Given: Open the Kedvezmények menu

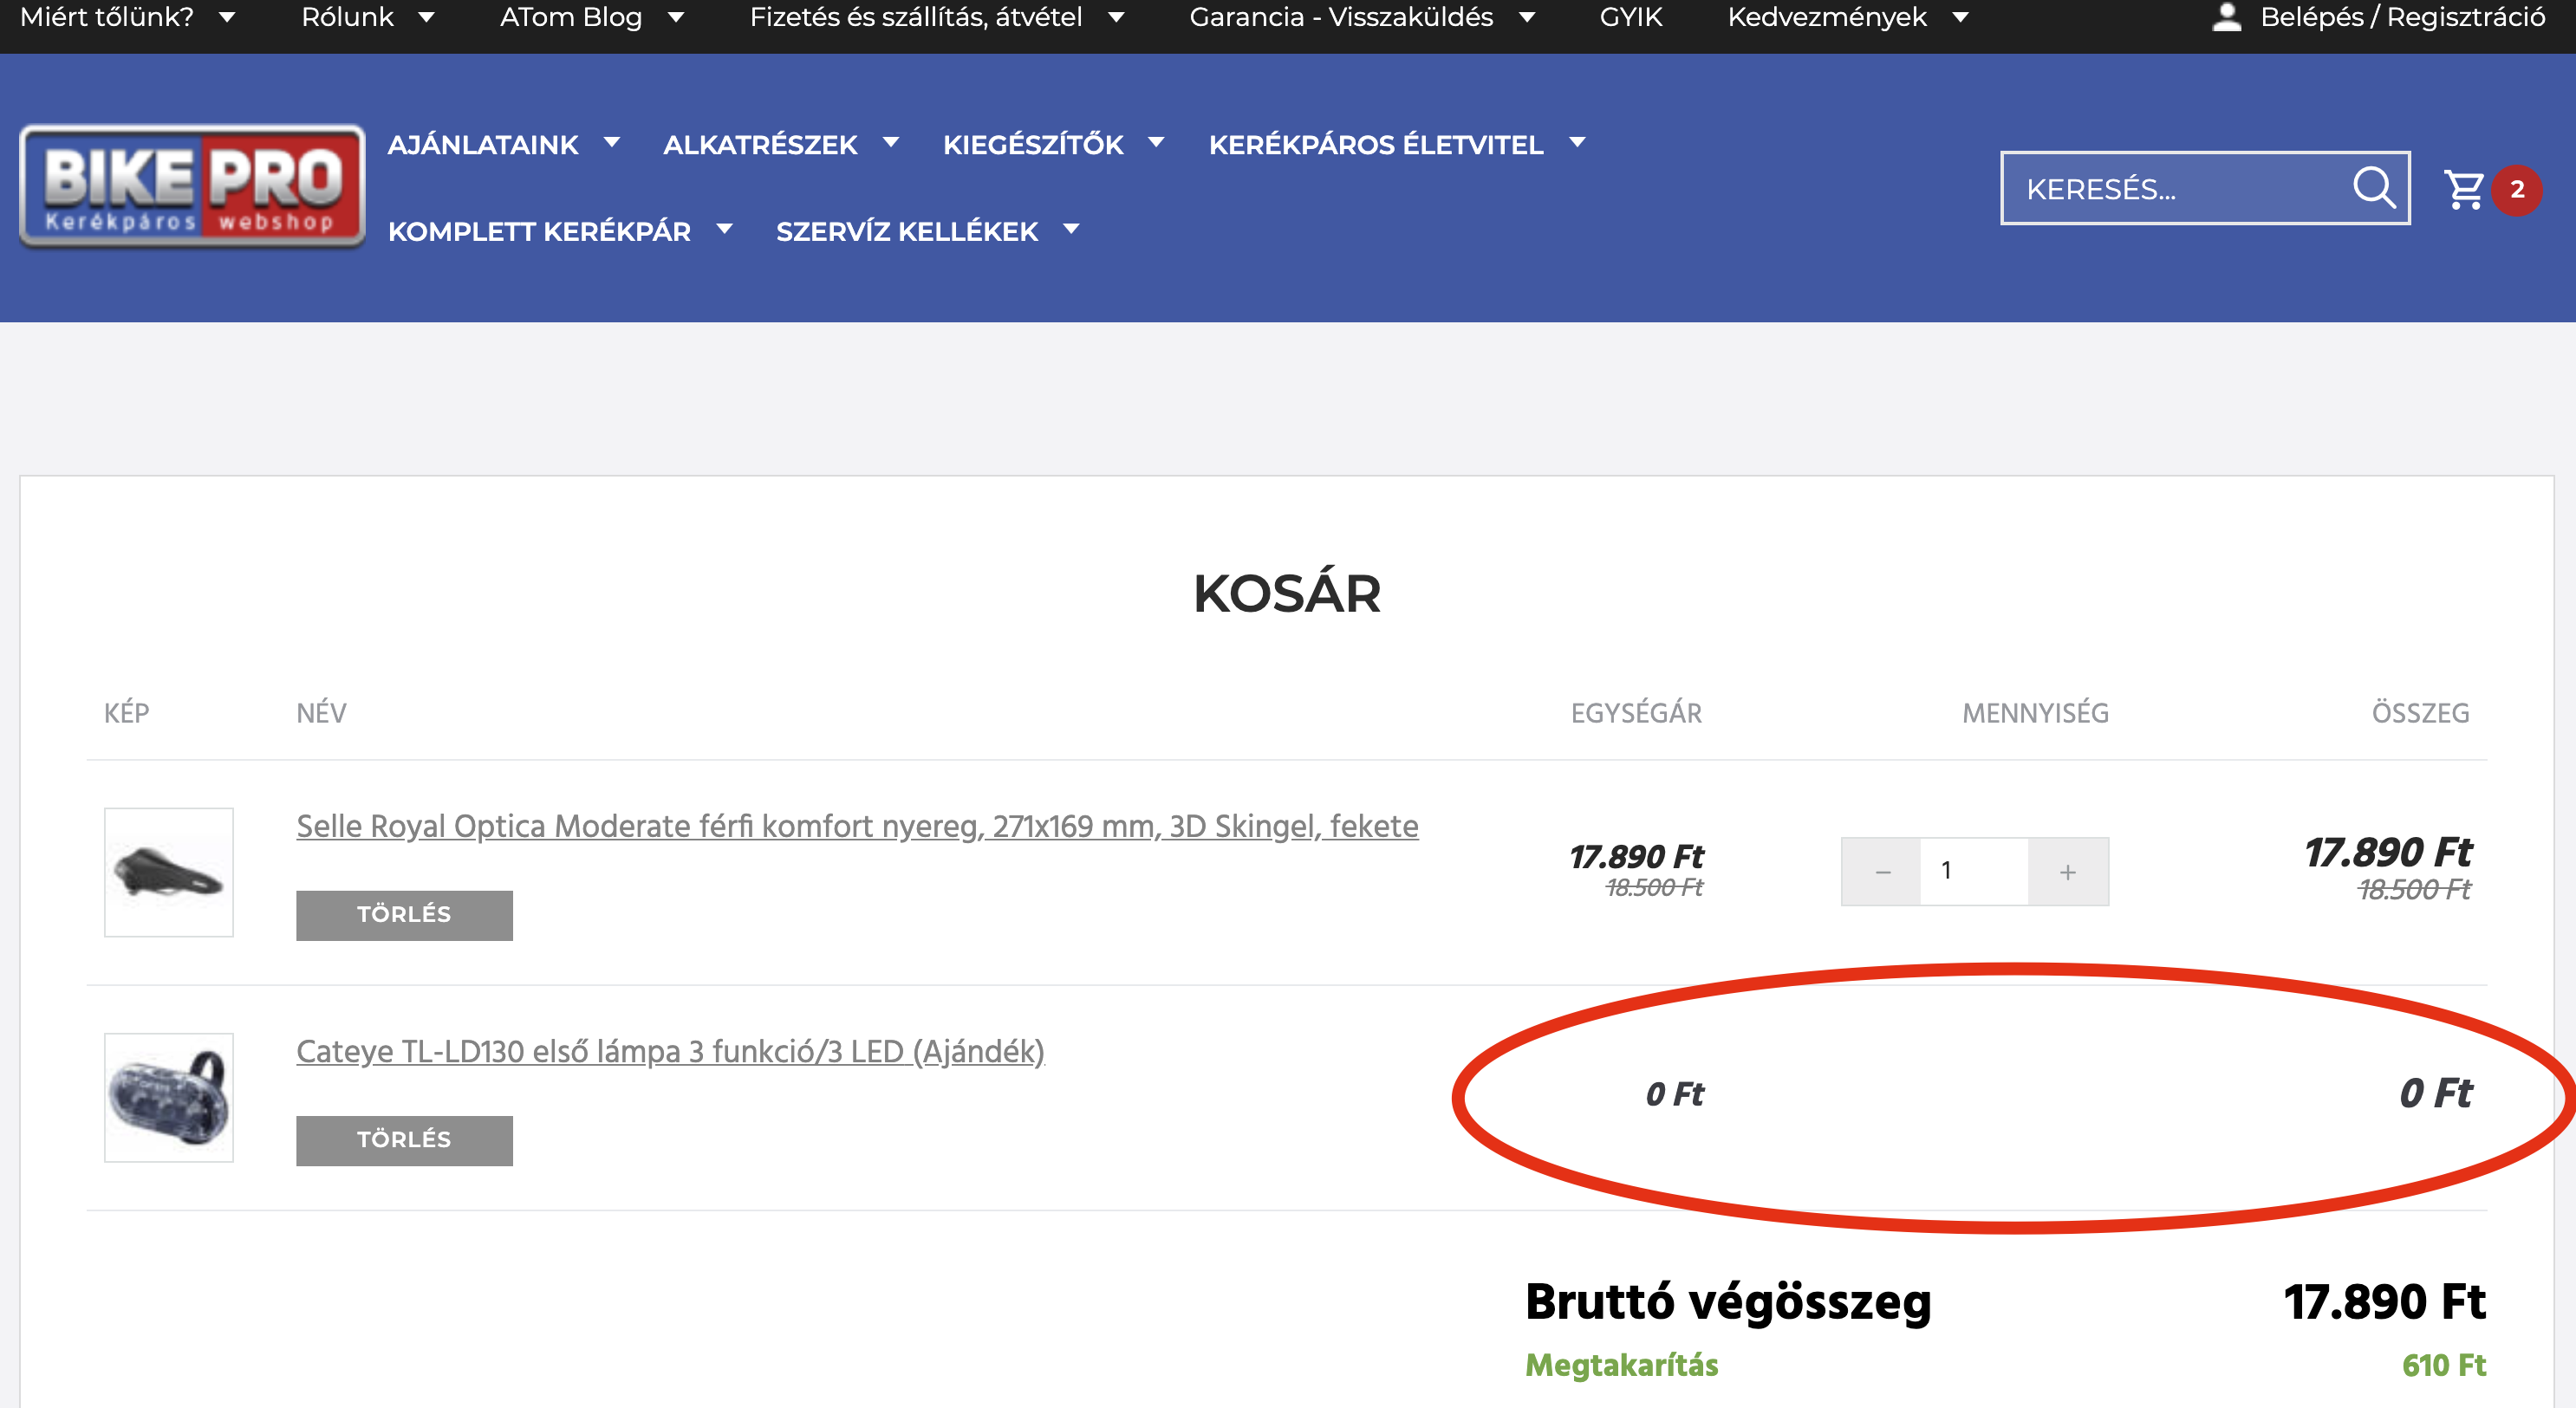Looking at the screenshot, I should pyautogui.click(x=1827, y=17).
